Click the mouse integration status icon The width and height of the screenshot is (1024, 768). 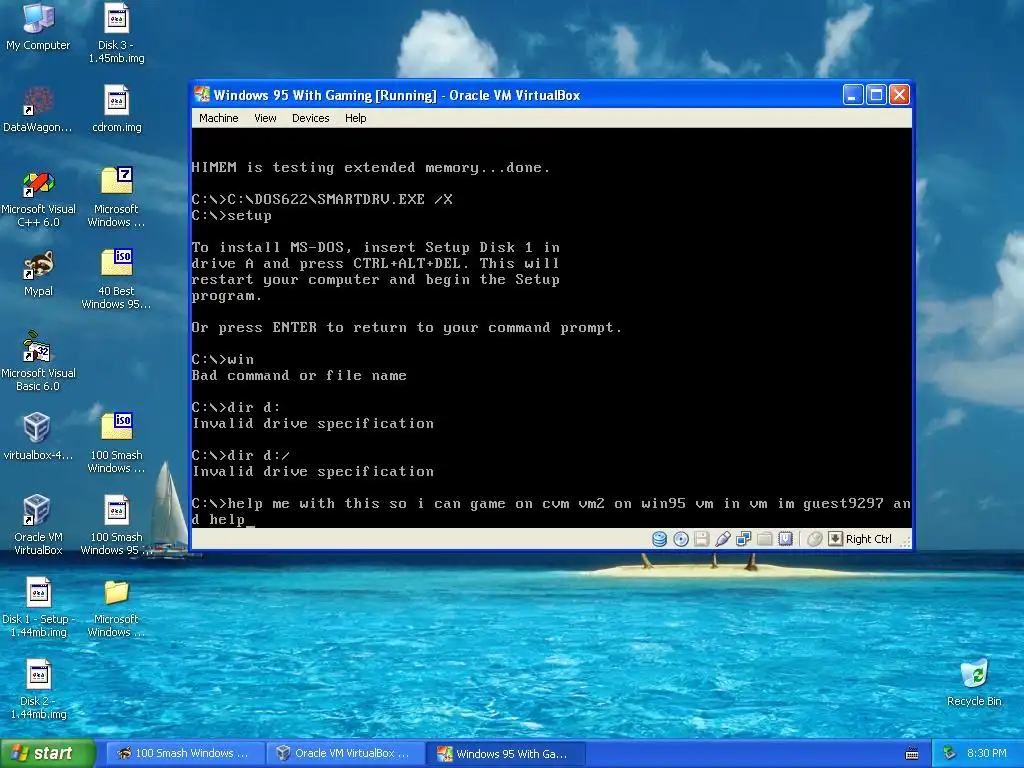(814, 539)
